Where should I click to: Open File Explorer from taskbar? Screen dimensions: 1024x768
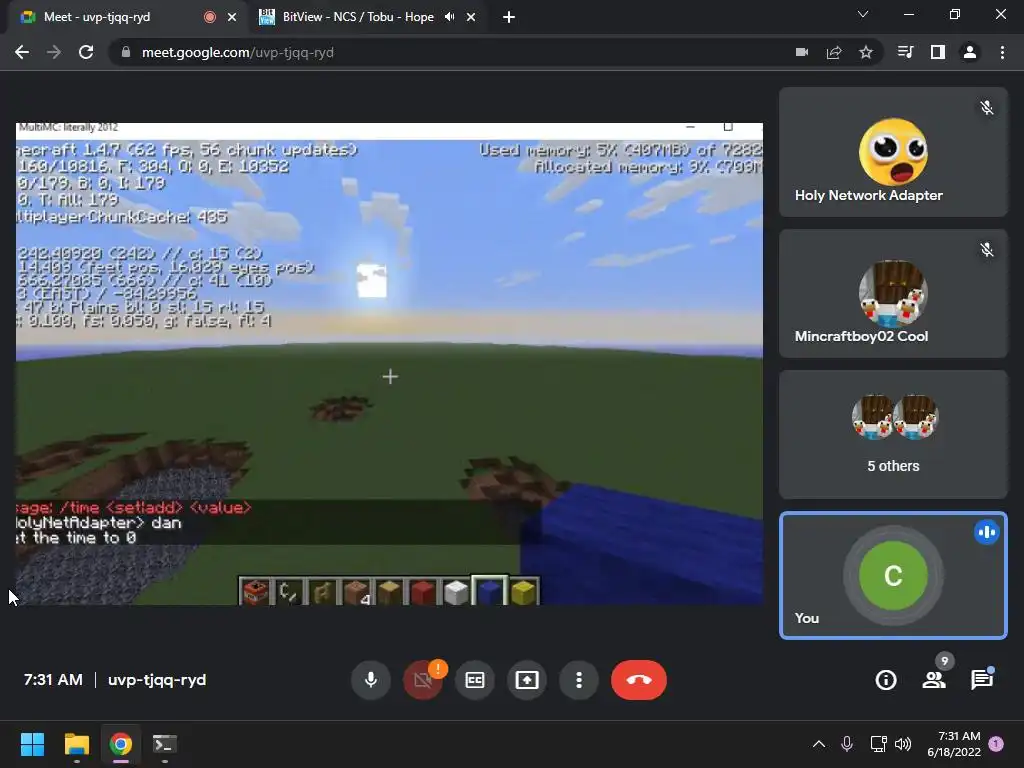[76, 744]
